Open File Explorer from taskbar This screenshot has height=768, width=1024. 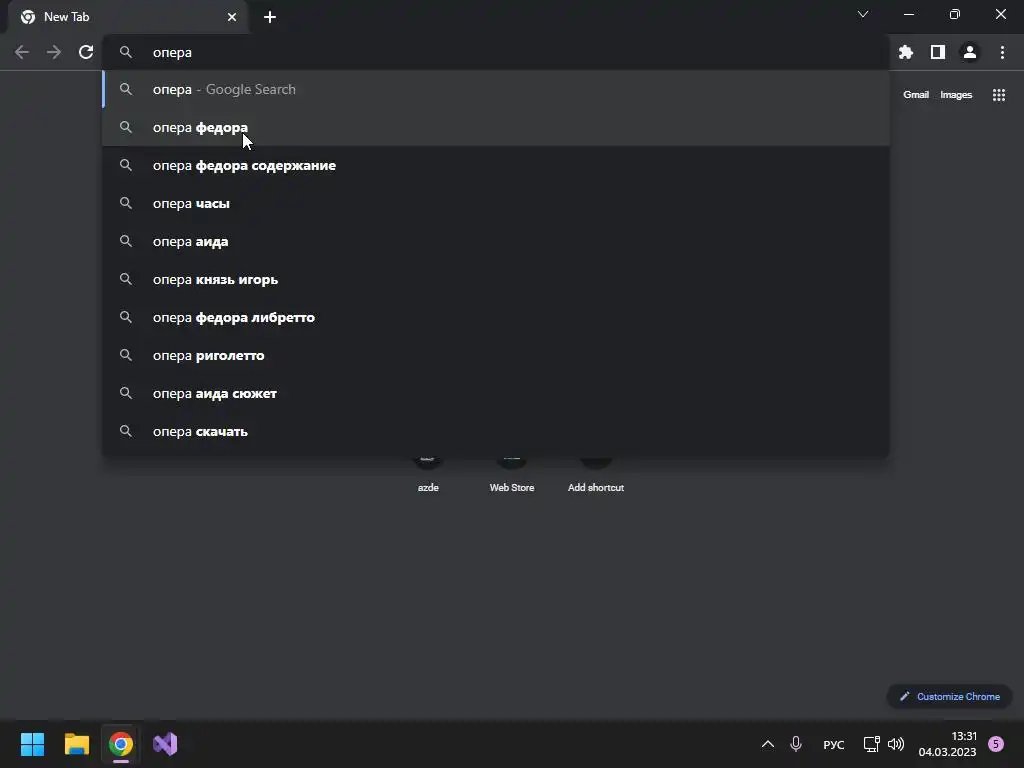click(77, 744)
